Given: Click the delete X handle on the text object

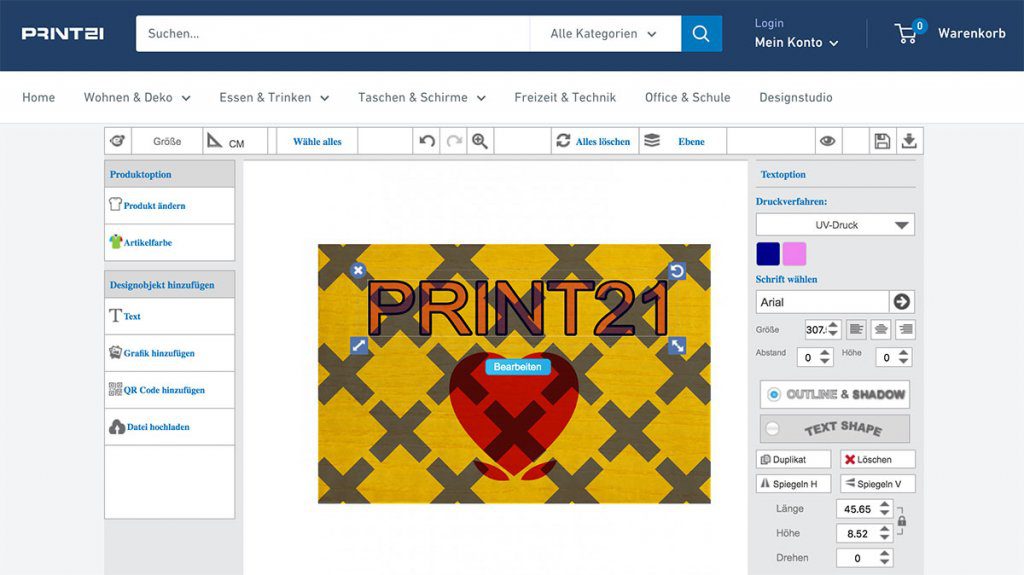Looking at the screenshot, I should click(359, 270).
